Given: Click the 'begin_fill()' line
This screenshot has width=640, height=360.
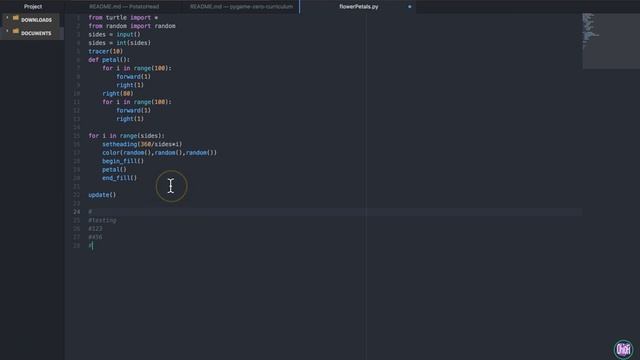Looking at the screenshot, I should pyautogui.click(x=123, y=161).
